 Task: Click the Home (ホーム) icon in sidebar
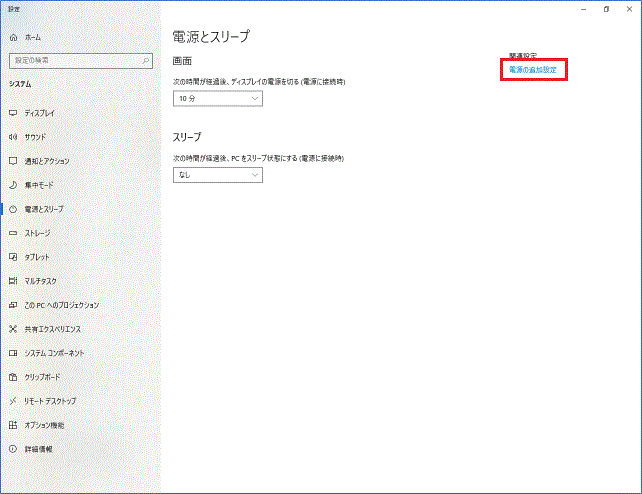tap(13, 36)
